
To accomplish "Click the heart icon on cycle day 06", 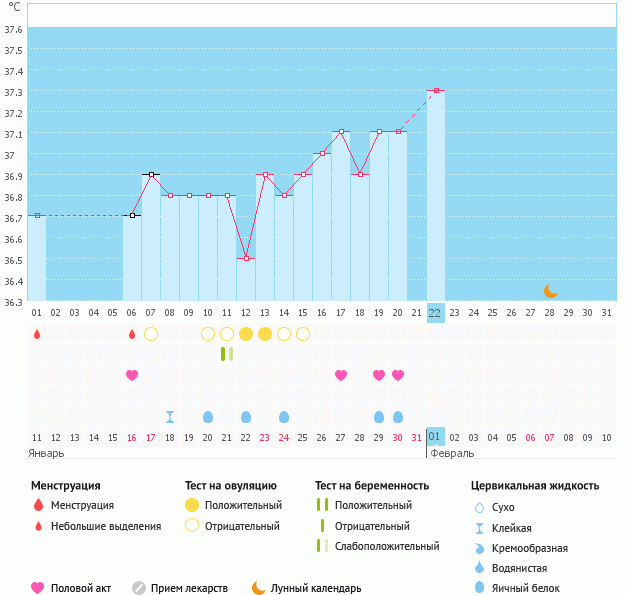I will point(132,375).
